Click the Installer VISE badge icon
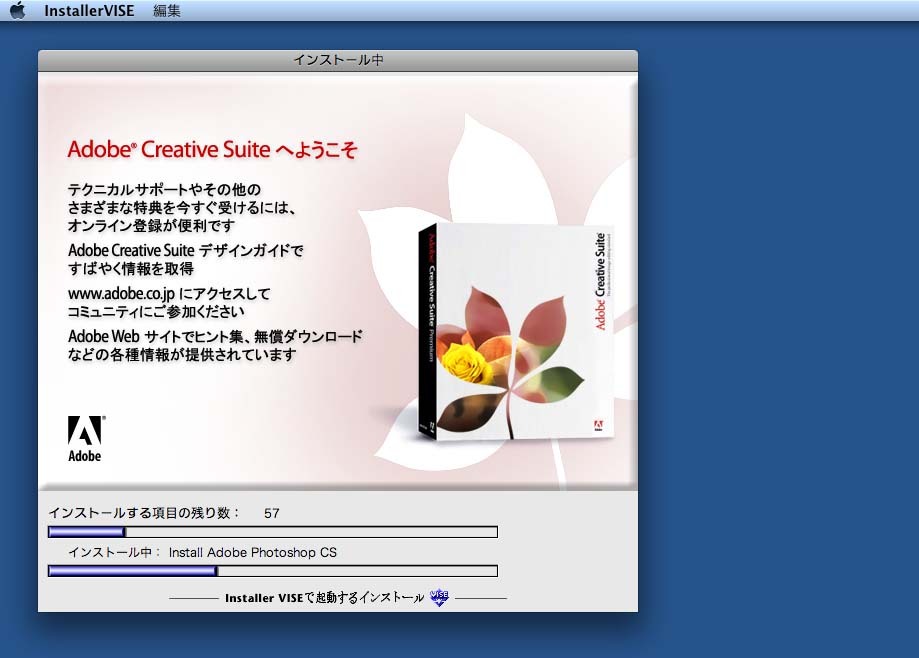Screen dimensions: 919x658 [x=439, y=597]
